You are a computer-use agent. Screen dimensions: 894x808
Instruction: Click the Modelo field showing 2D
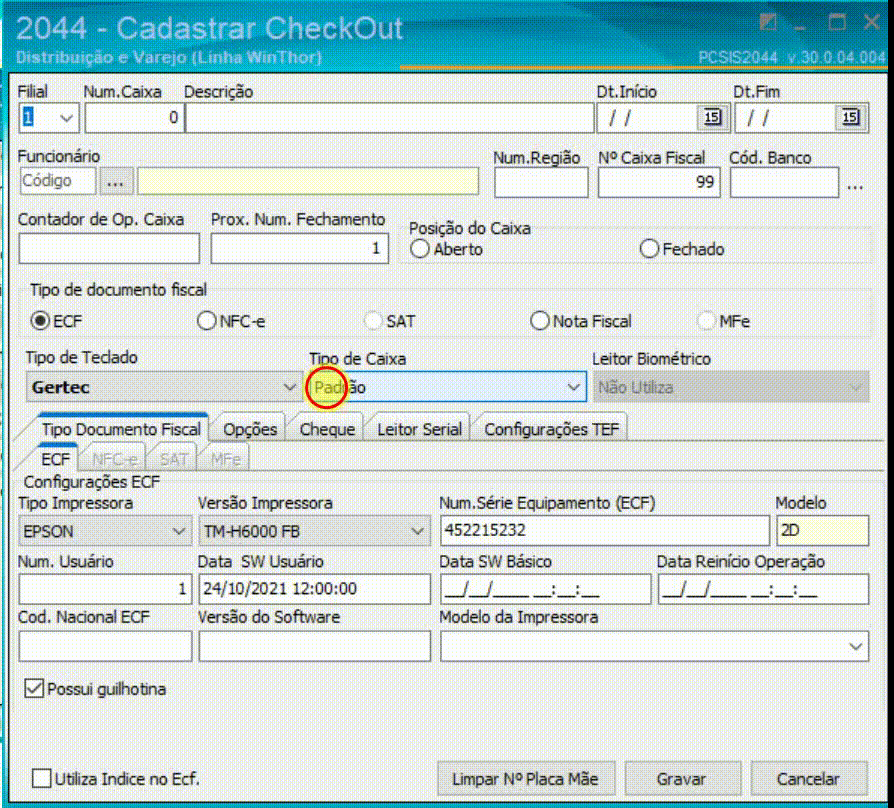[x=822, y=531]
